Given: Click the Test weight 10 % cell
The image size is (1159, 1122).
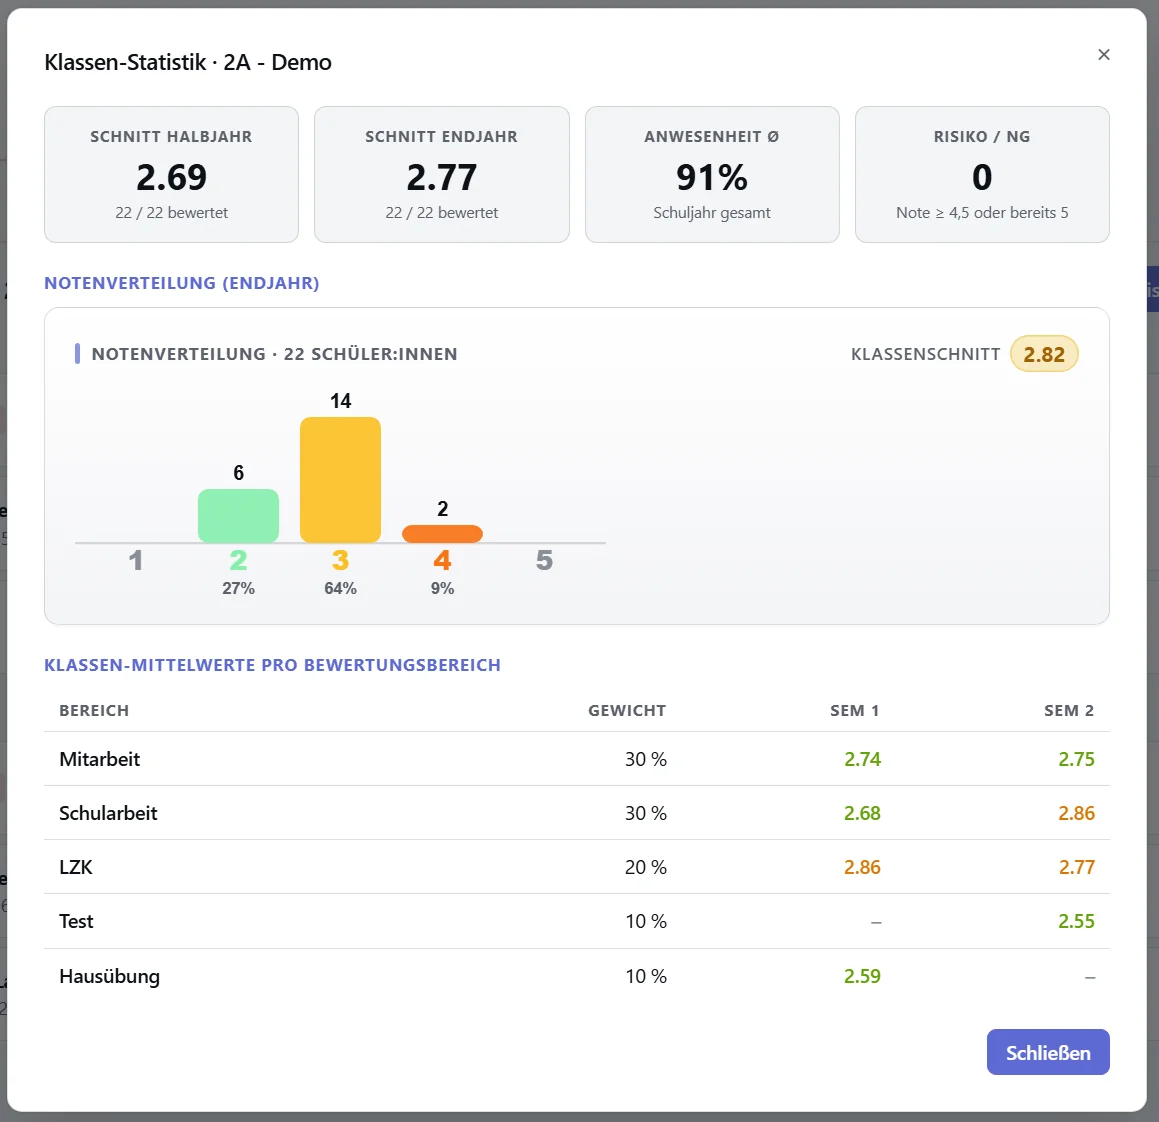Looking at the screenshot, I should [x=645, y=921].
